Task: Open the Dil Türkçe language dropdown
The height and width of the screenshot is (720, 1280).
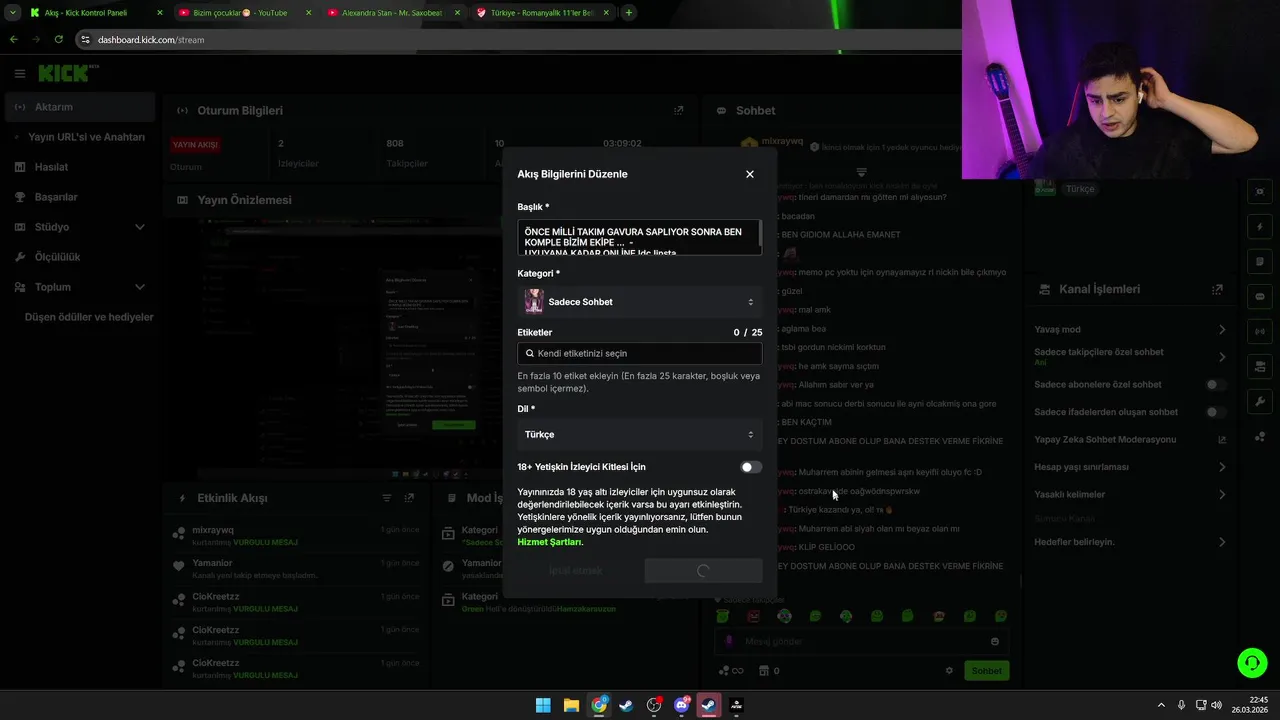Action: (639, 435)
